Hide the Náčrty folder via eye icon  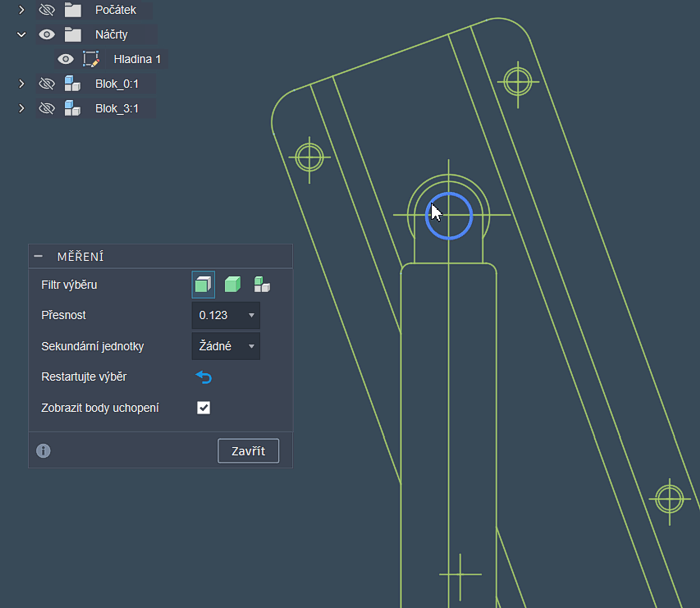(x=46, y=34)
